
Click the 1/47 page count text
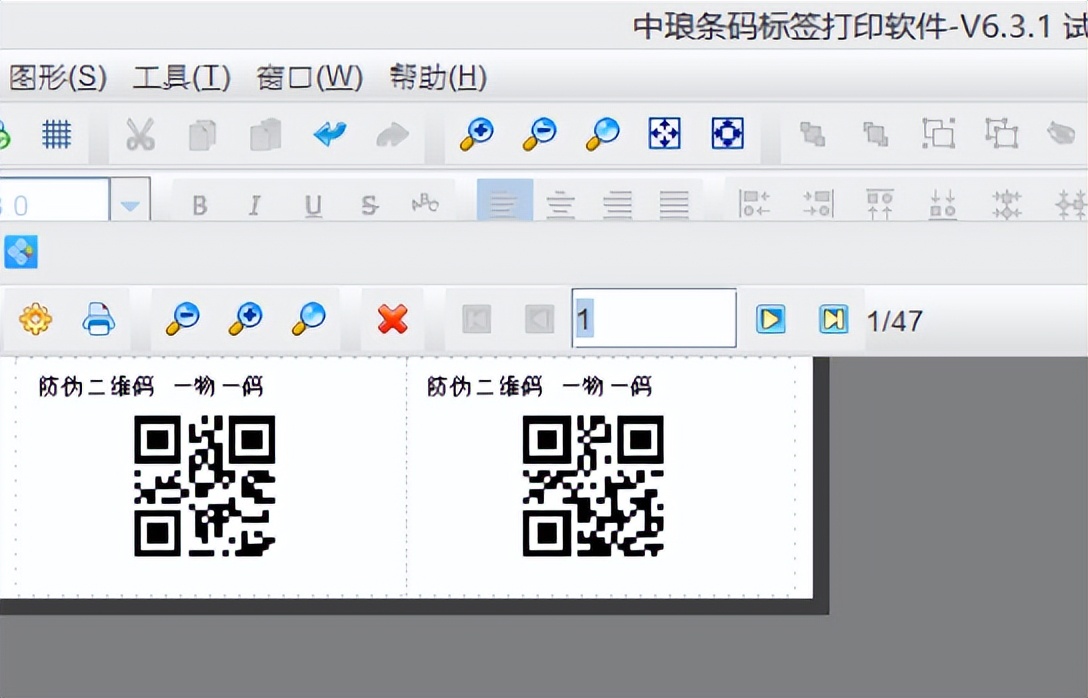[894, 321]
